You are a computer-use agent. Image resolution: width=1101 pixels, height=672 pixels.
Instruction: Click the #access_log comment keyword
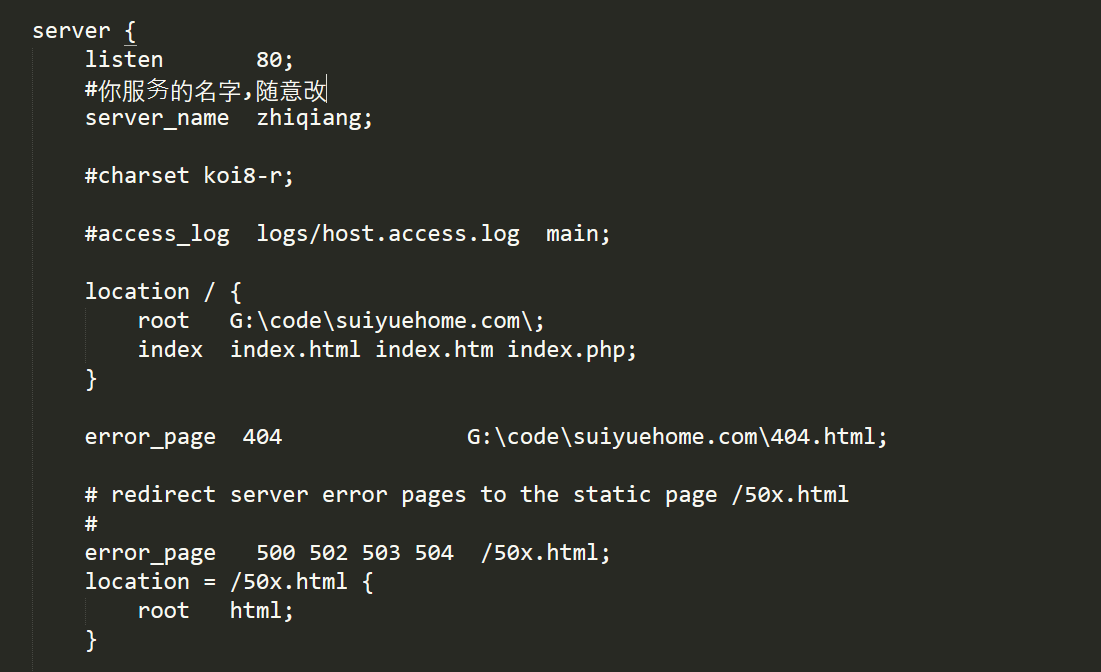[156, 234]
